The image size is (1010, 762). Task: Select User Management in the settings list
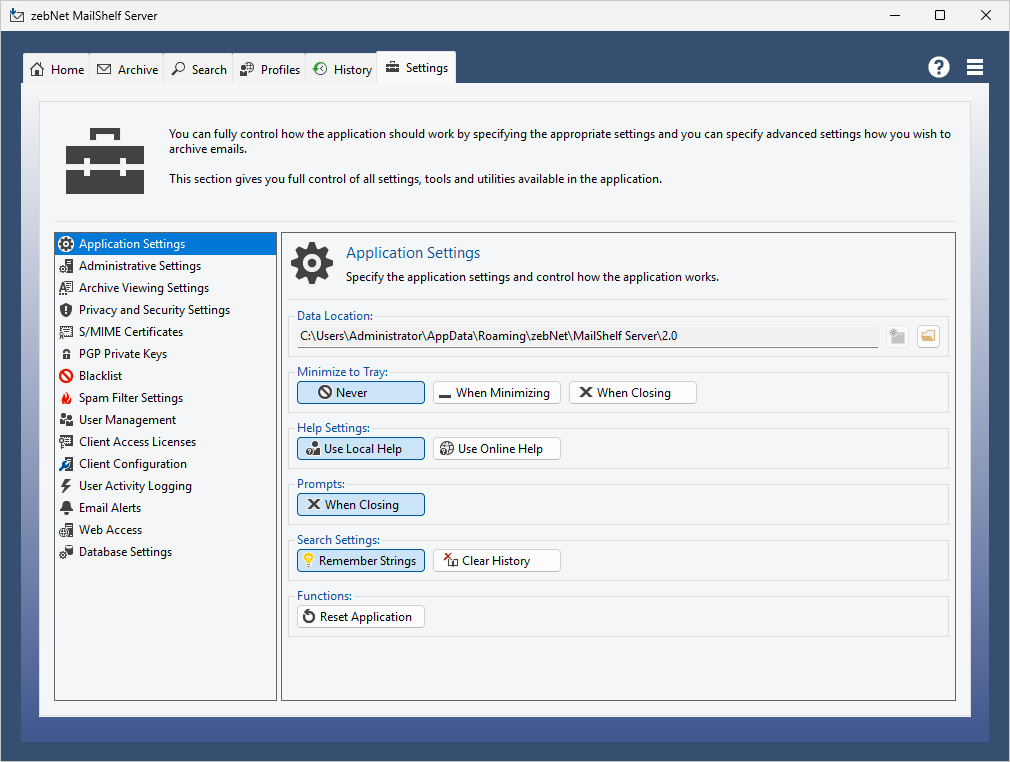tap(127, 420)
